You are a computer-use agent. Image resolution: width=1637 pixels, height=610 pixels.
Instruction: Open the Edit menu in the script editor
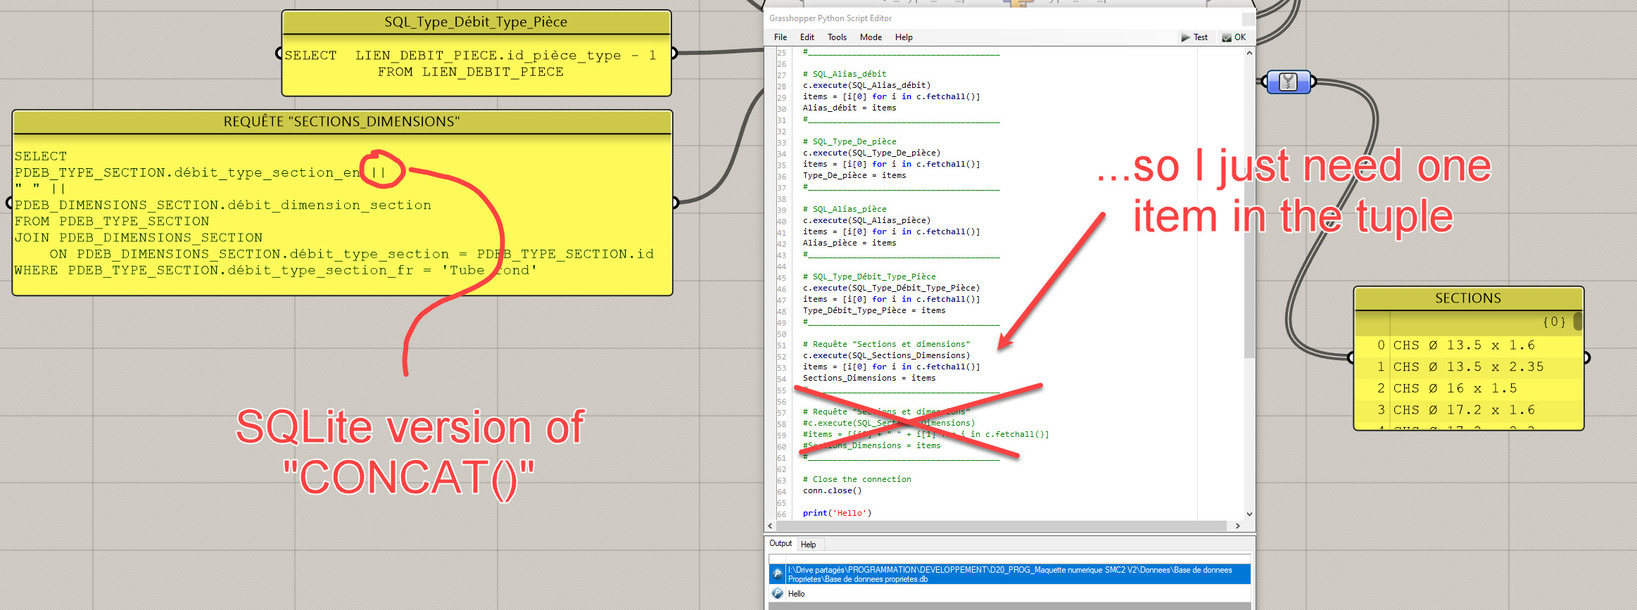(807, 38)
